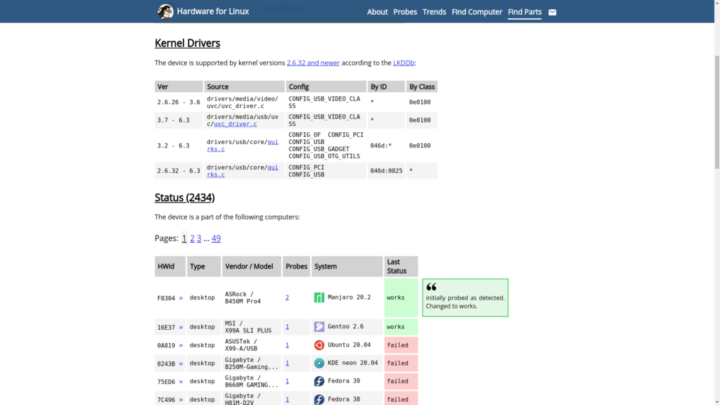Click the Gentoo 2.6 distro icon
Image resolution: width=720 pixels, height=405 pixels.
[319, 327]
